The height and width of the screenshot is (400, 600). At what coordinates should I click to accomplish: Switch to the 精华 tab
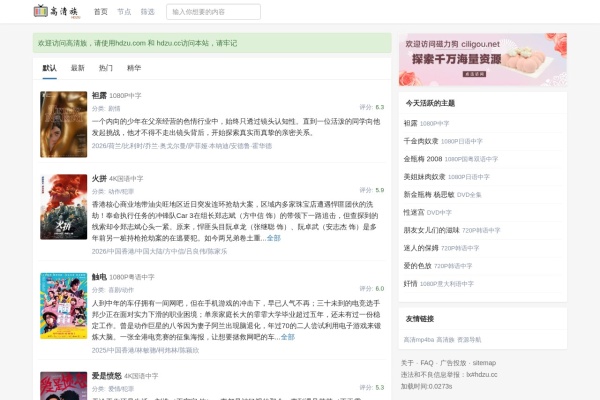point(134,68)
